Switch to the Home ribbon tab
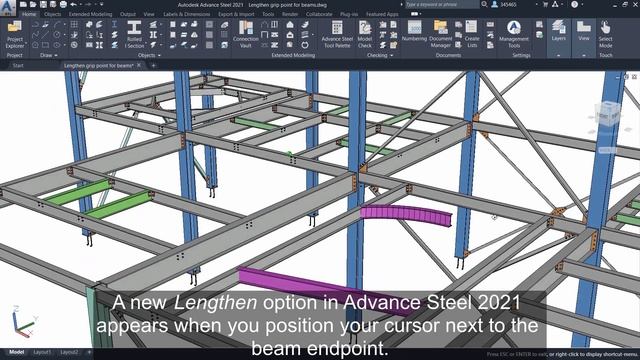 [29, 14]
